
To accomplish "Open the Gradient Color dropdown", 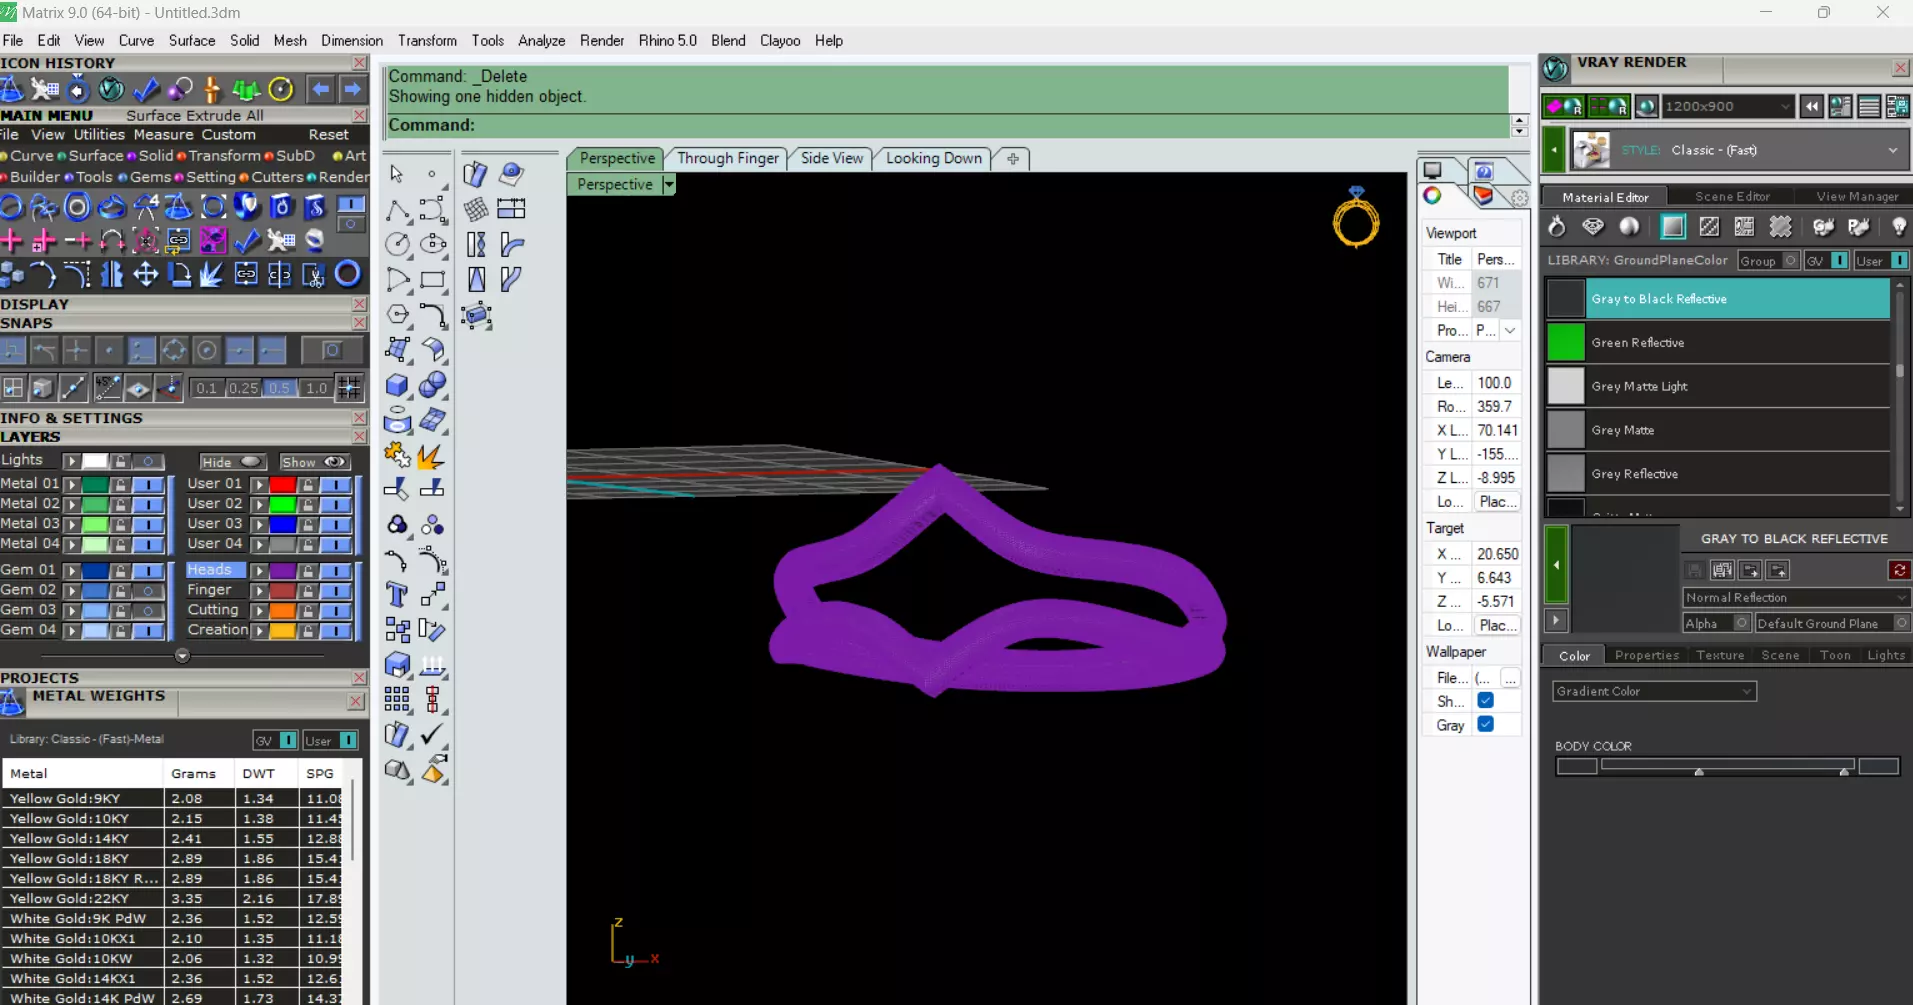I will click(x=1654, y=691).
